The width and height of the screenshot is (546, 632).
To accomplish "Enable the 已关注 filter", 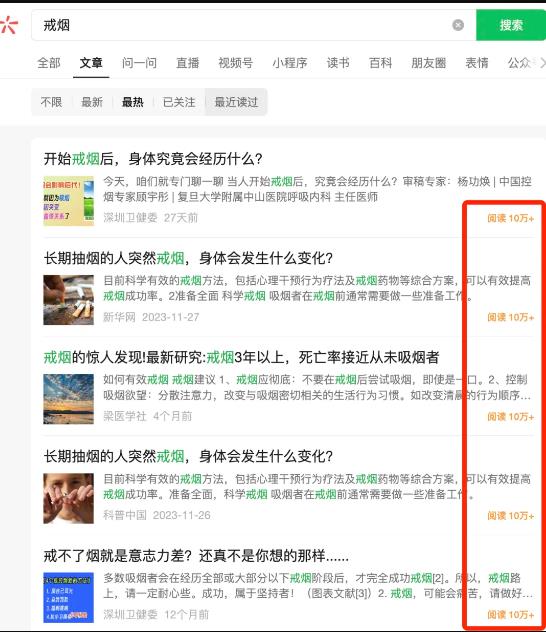I will pyautogui.click(x=179, y=102).
